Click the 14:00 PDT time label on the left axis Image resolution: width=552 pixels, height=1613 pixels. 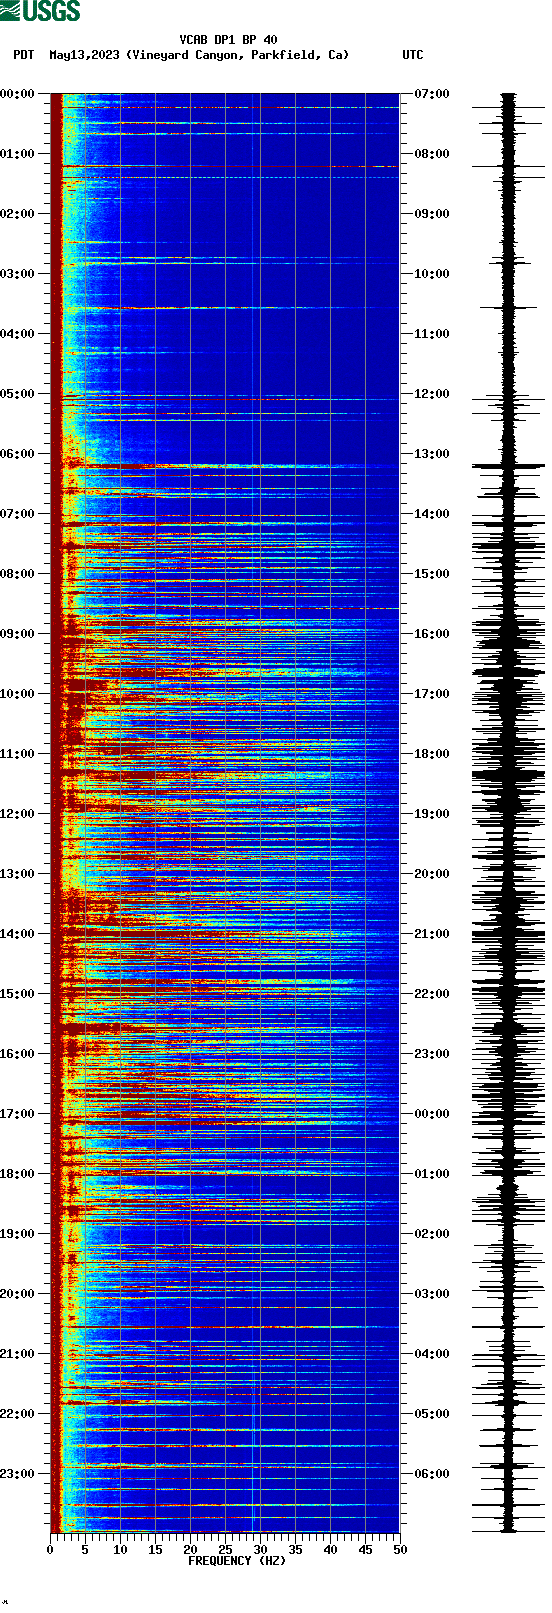click(17, 934)
